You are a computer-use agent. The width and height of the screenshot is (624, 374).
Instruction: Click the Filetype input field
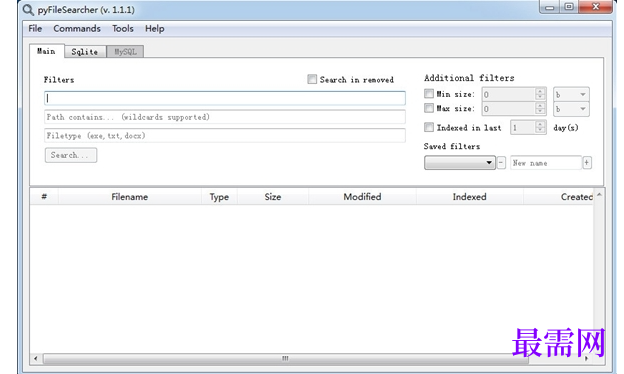pyautogui.click(x=225, y=136)
